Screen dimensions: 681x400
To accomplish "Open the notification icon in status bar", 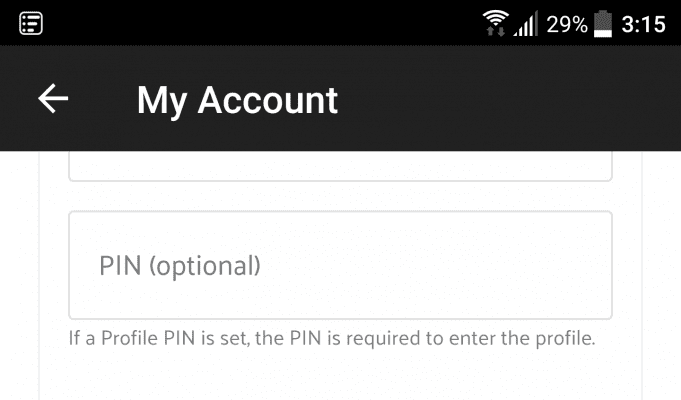I will (x=31, y=23).
